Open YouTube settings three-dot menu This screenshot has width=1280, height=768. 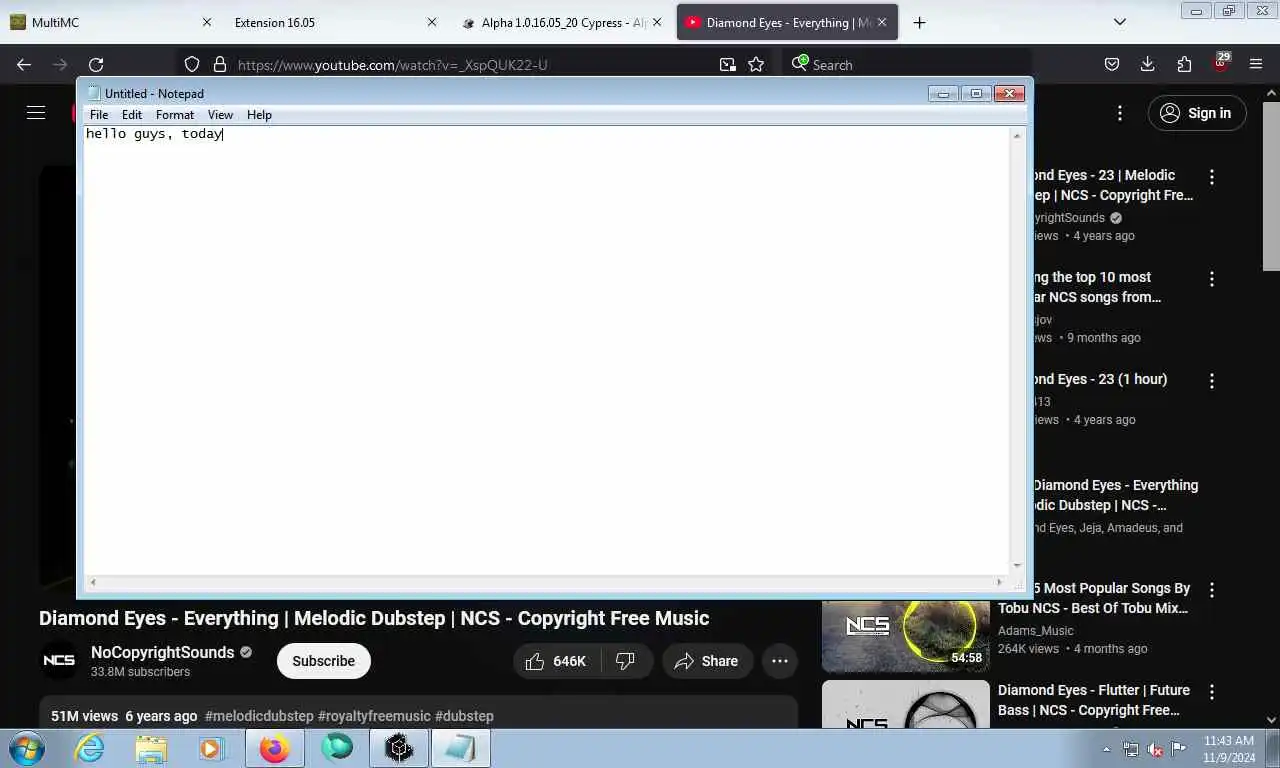point(1120,113)
